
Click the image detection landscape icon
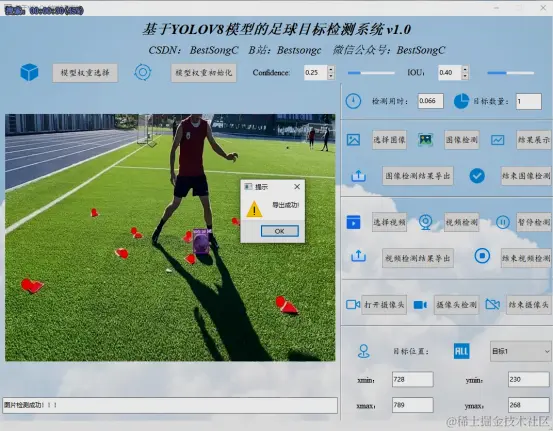425,140
